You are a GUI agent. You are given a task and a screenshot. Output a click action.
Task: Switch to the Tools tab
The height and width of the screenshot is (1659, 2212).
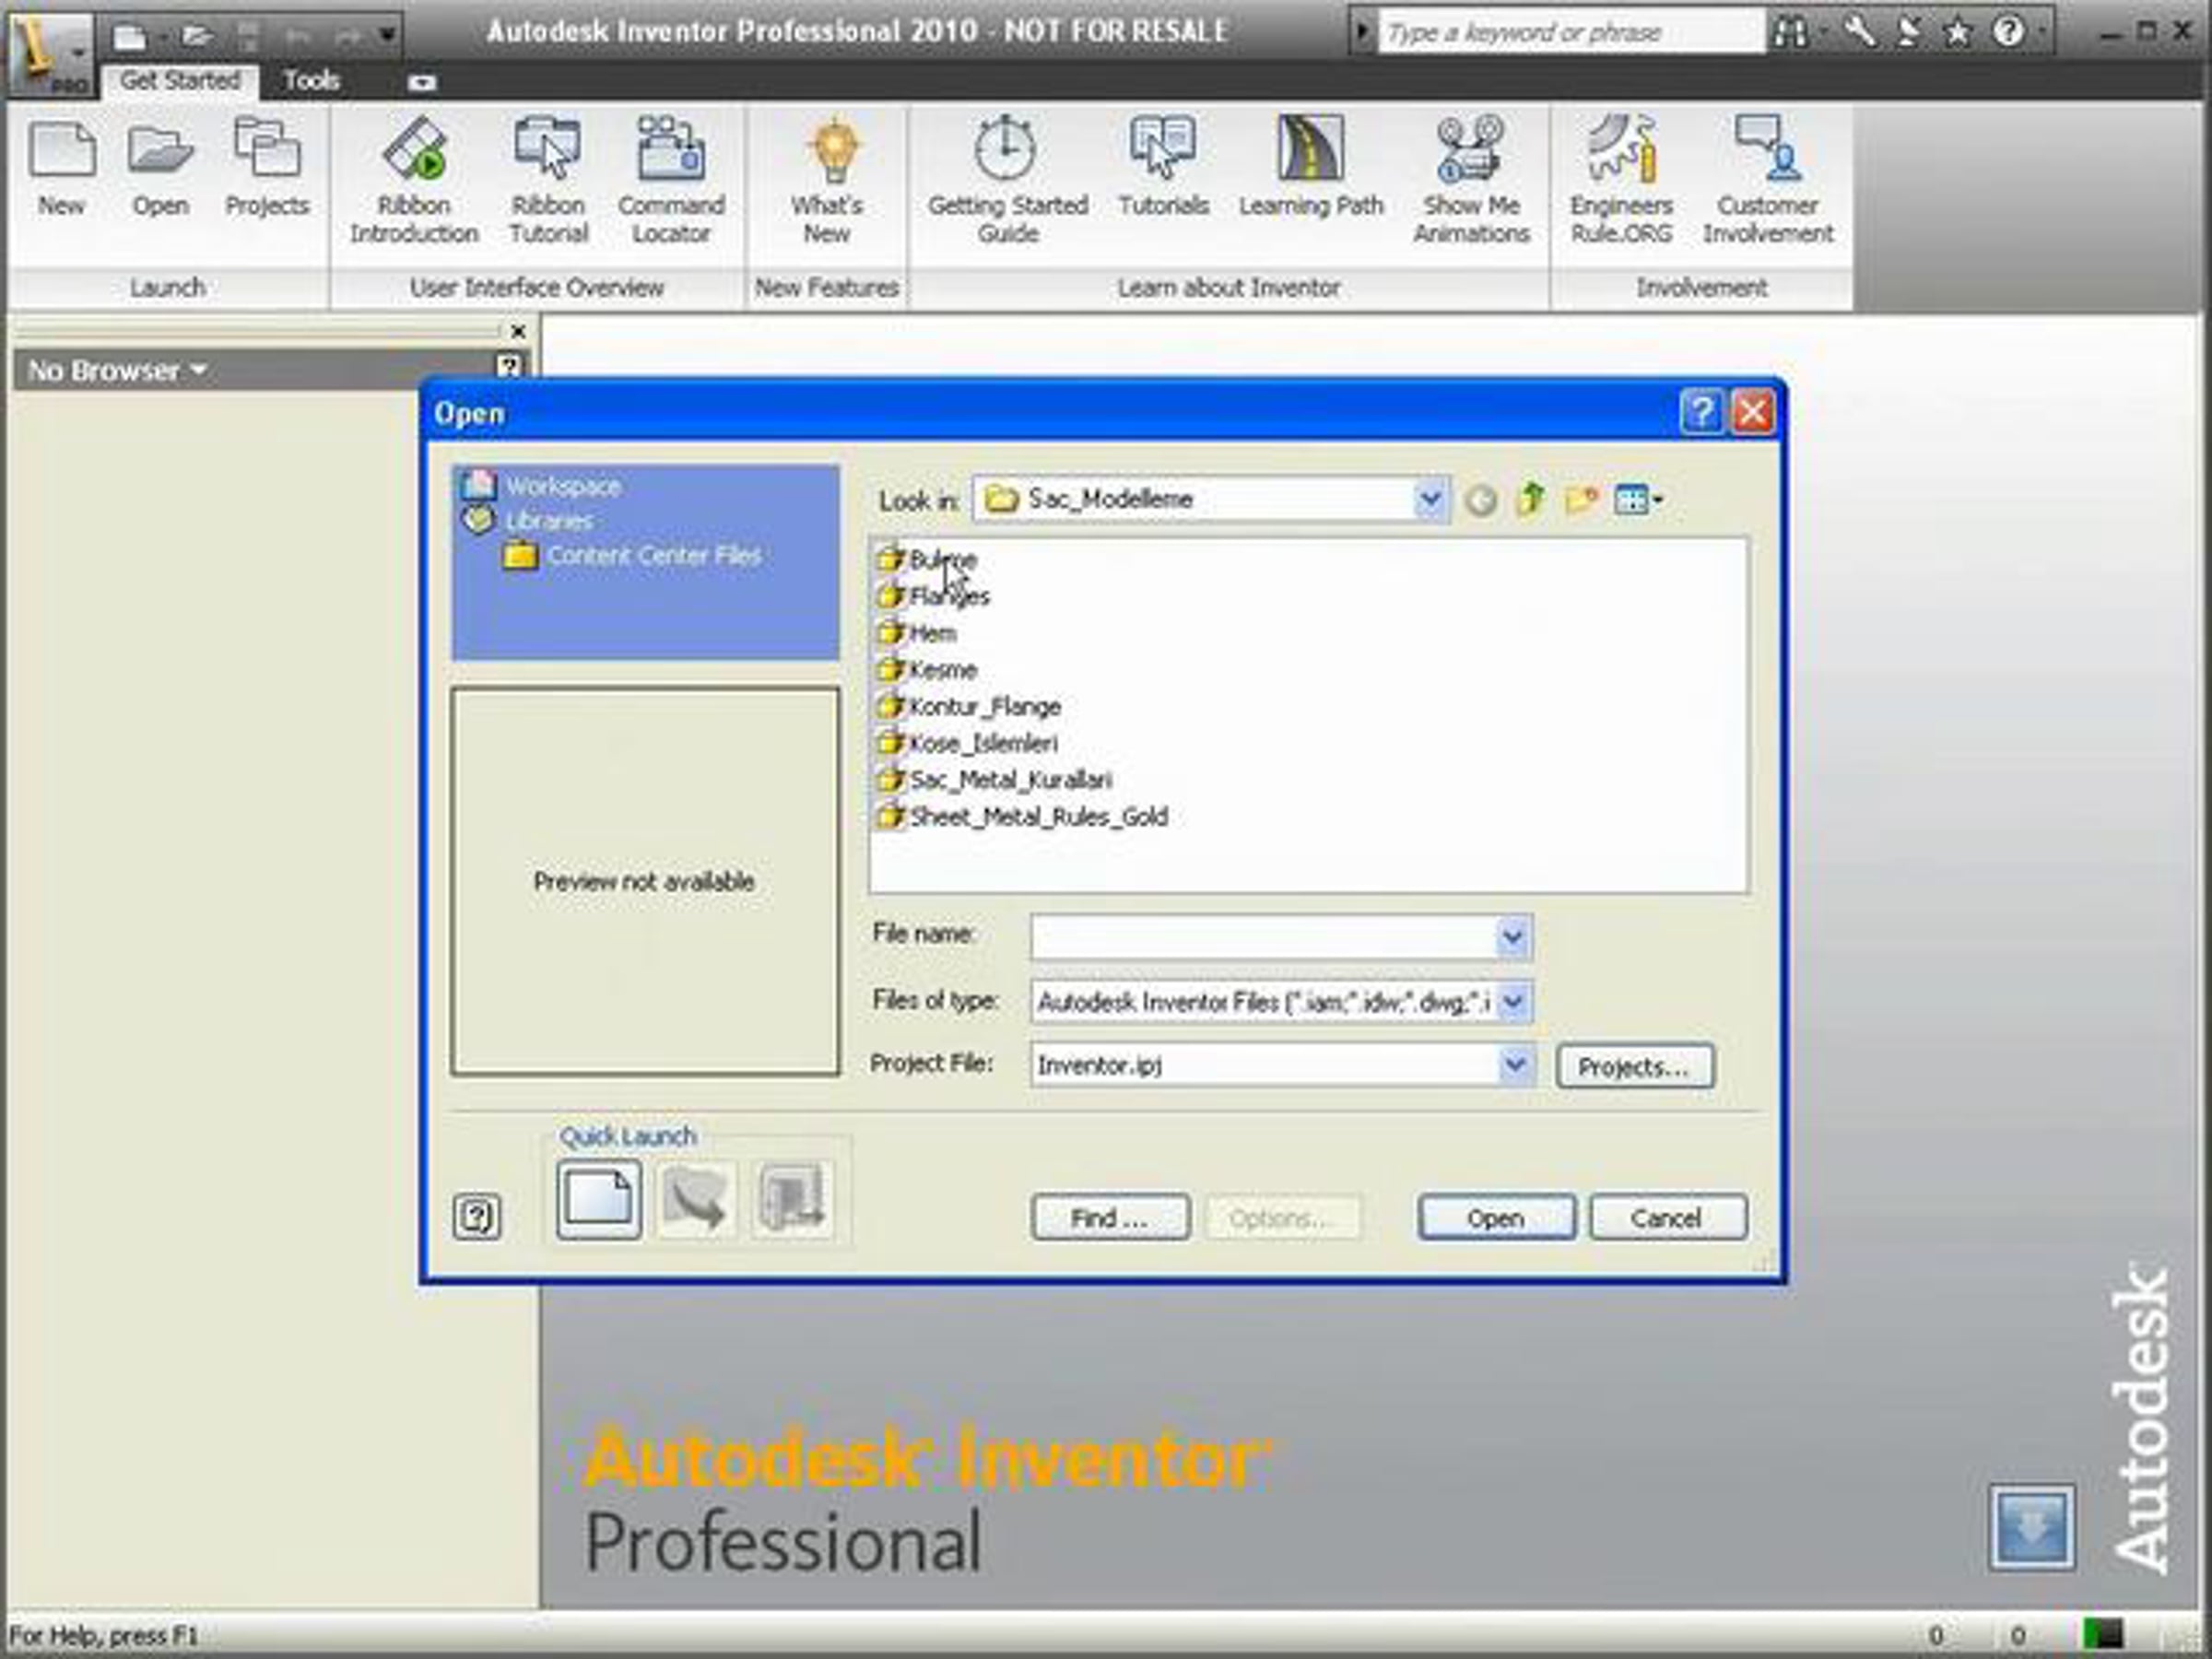(311, 80)
